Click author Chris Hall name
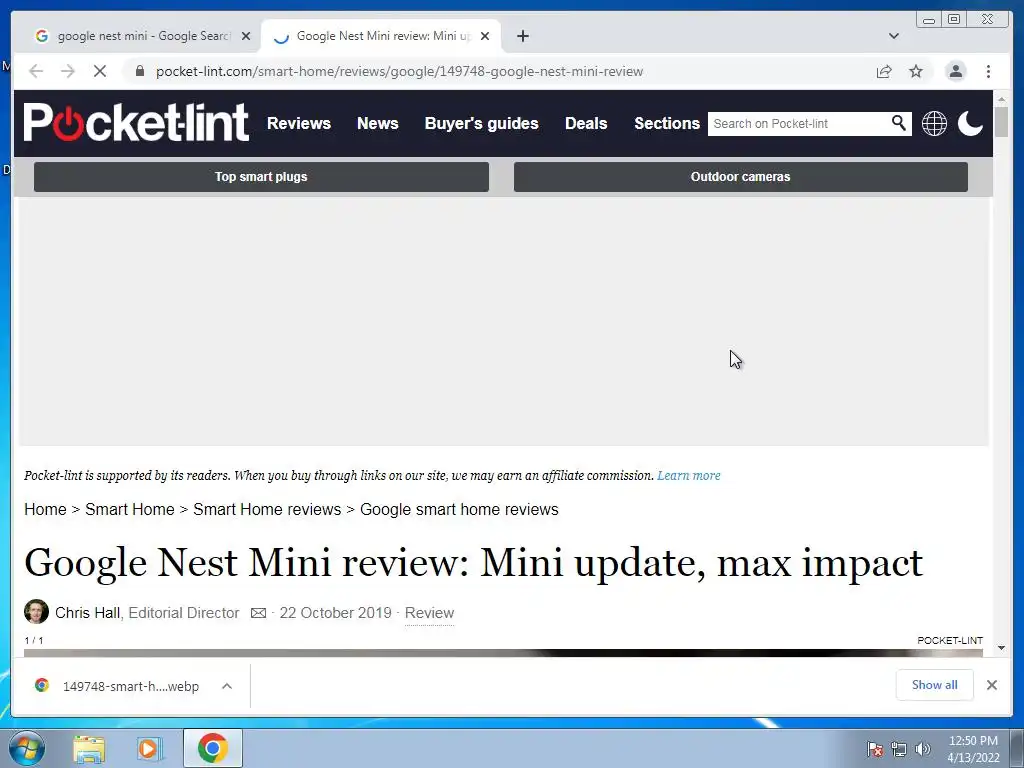The image size is (1024, 768). (x=88, y=613)
